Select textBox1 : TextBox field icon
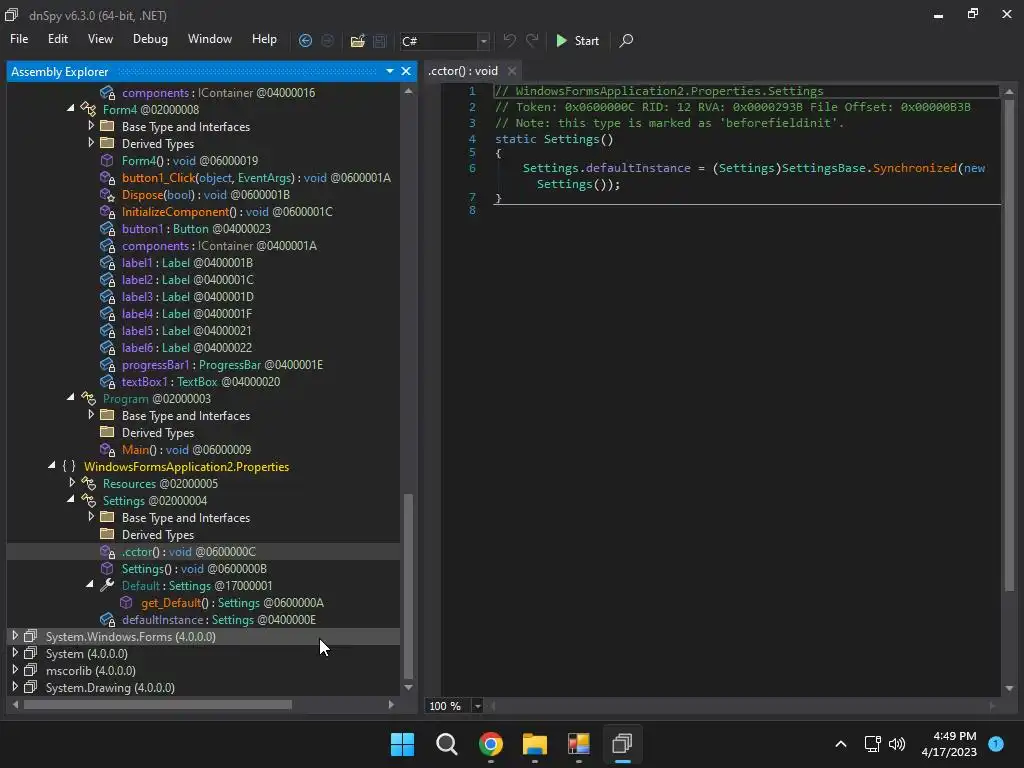 point(107,381)
